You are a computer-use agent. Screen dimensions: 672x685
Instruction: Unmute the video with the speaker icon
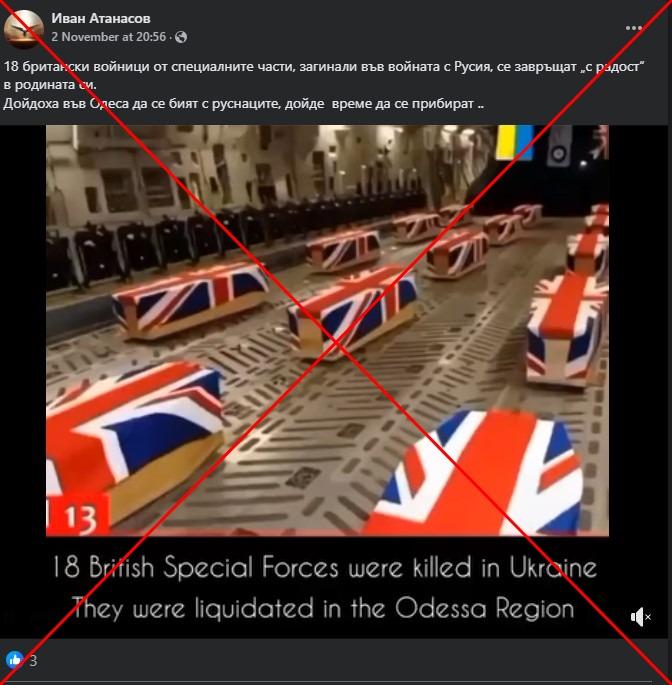(x=640, y=617)
